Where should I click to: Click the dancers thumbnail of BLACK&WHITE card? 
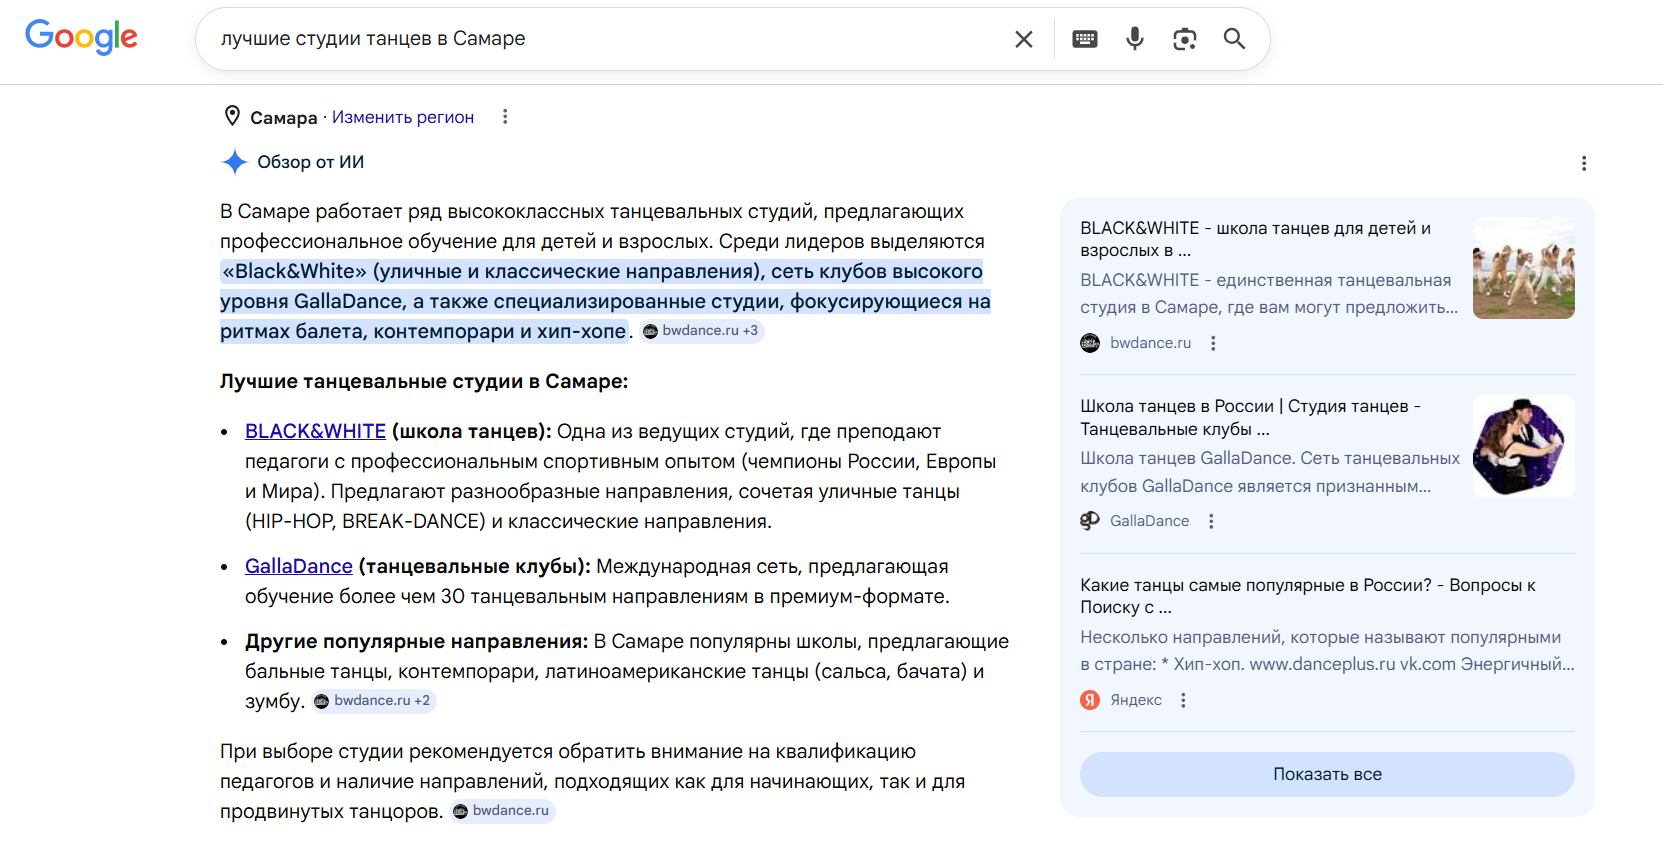click(1524, 268)
